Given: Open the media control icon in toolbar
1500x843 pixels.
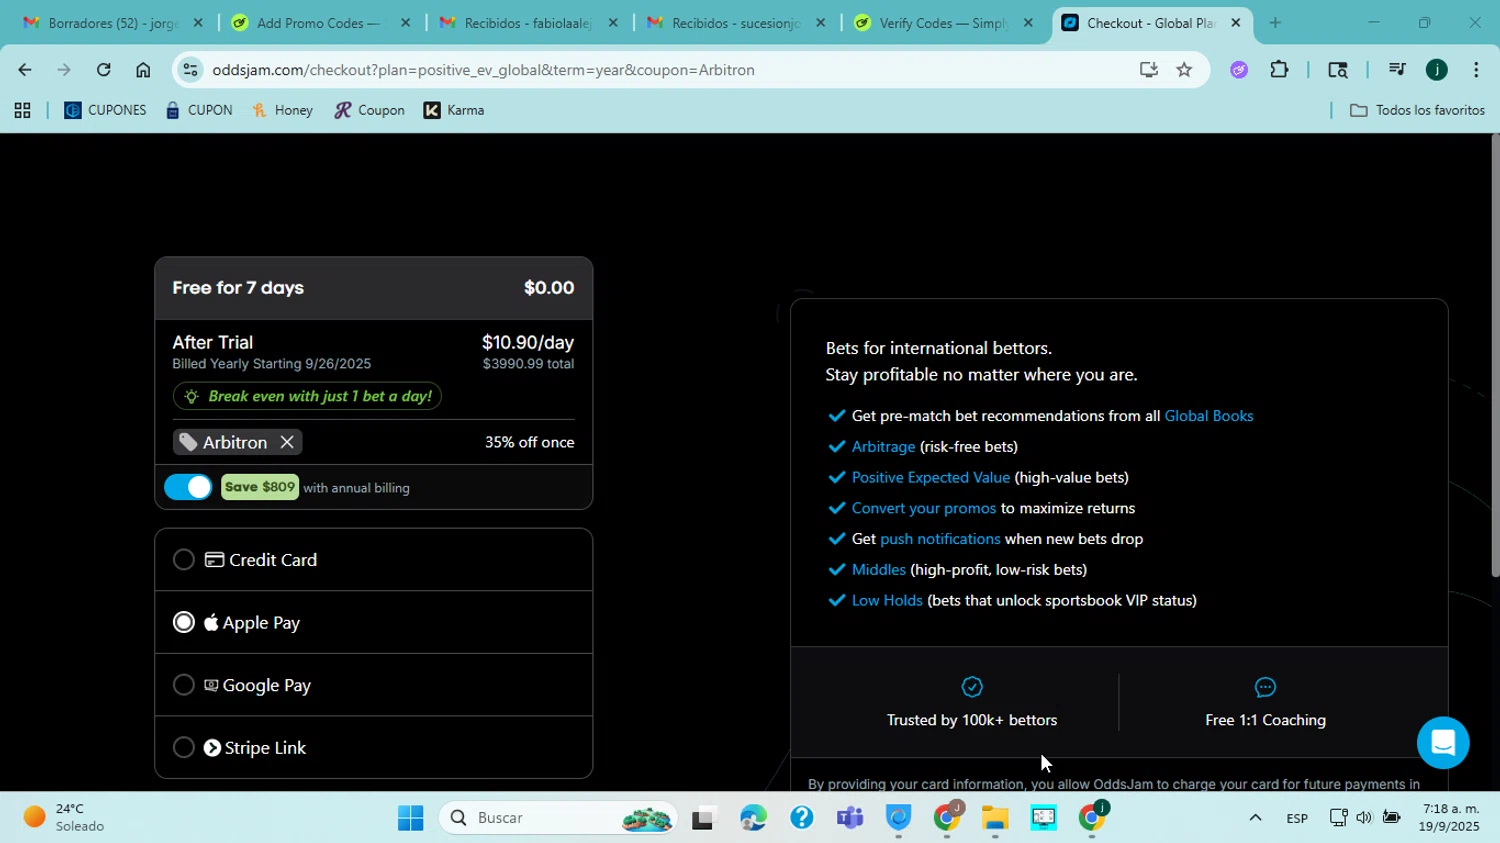Looking at the screenshot, I should click(1397, 70).
